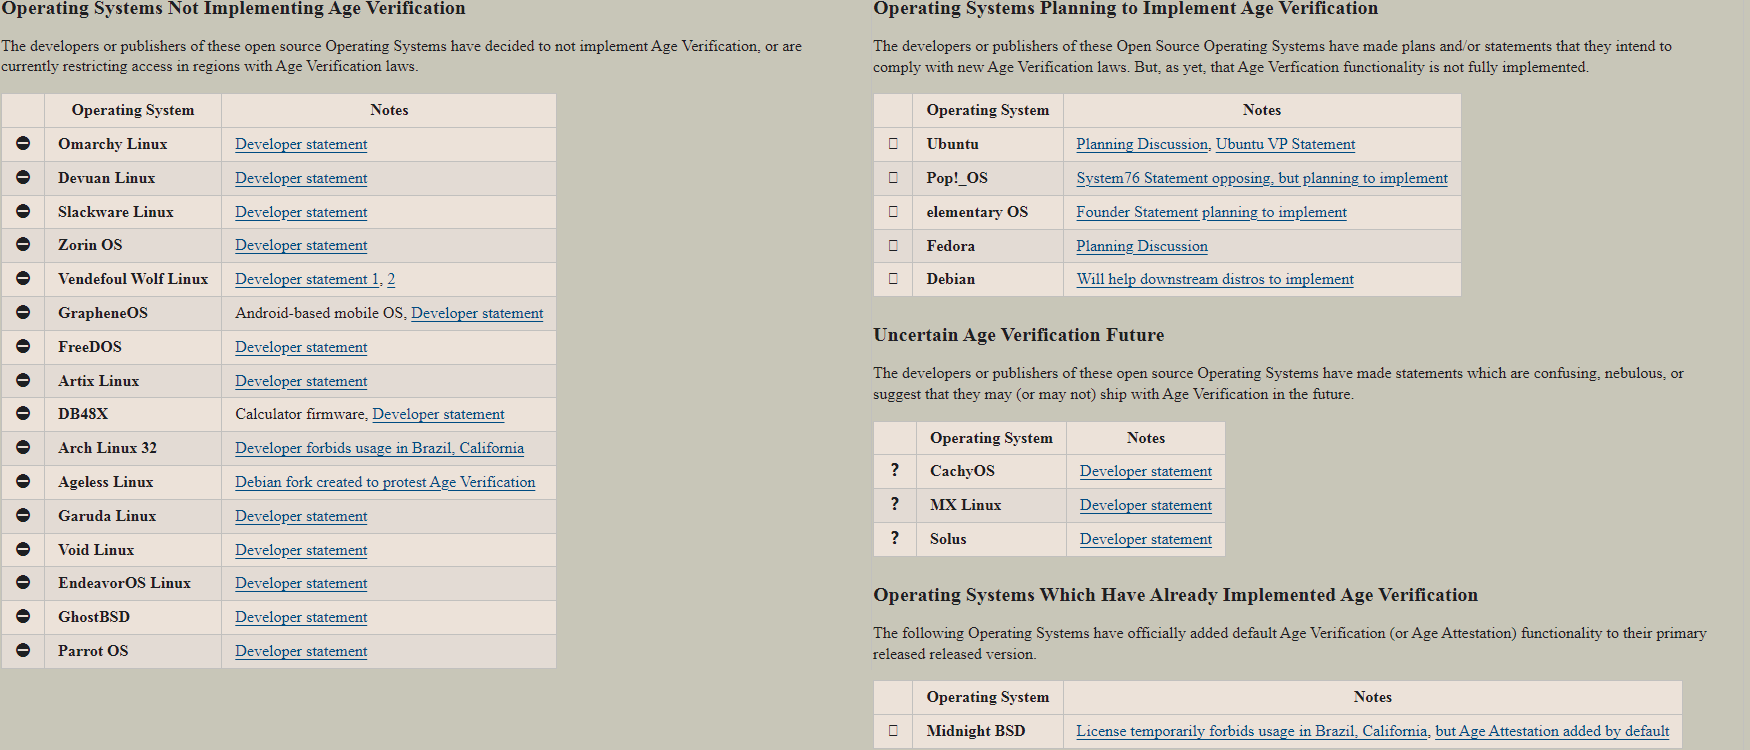Open Vendefoul Wolf Linux's Developer statement 1
The height and width of the screenshot is (750, 1750).
[307, 279]
